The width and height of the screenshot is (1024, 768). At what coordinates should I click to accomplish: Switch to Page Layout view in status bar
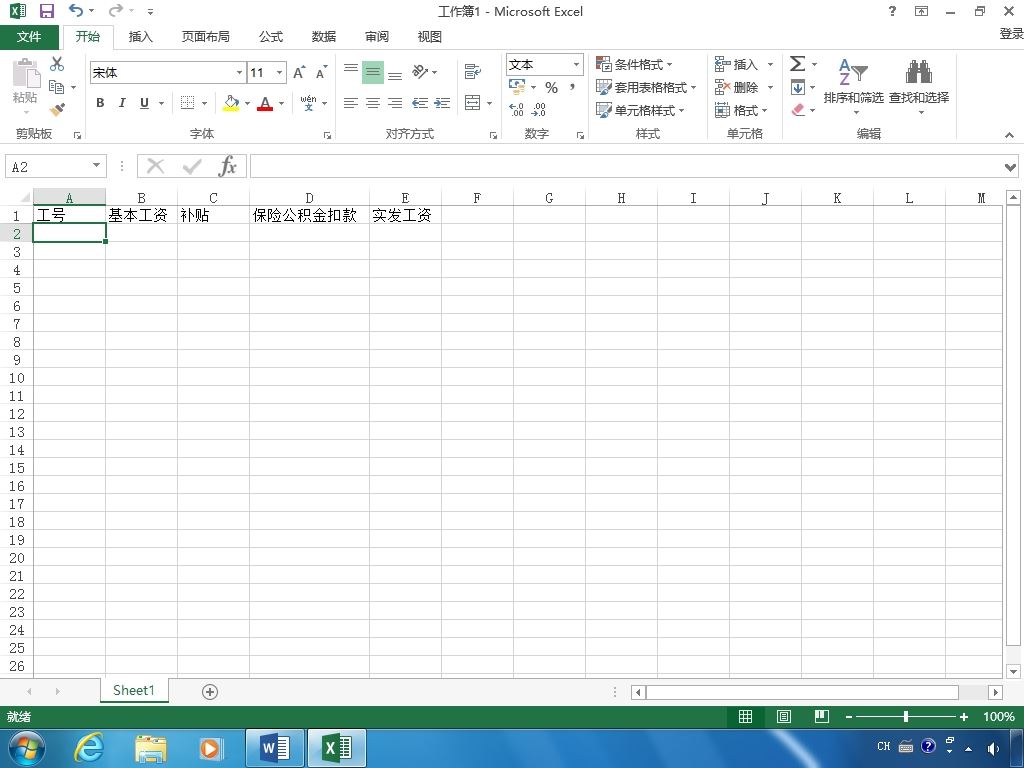point(784,716)
